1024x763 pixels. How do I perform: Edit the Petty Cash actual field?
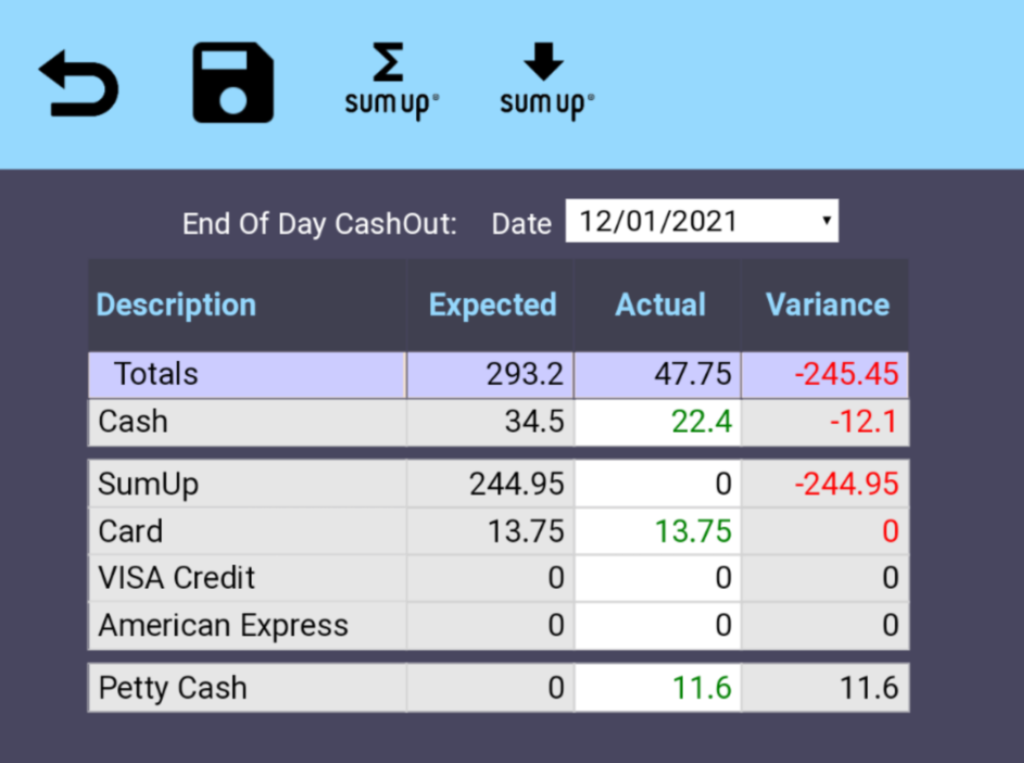(x=658, y=688)
